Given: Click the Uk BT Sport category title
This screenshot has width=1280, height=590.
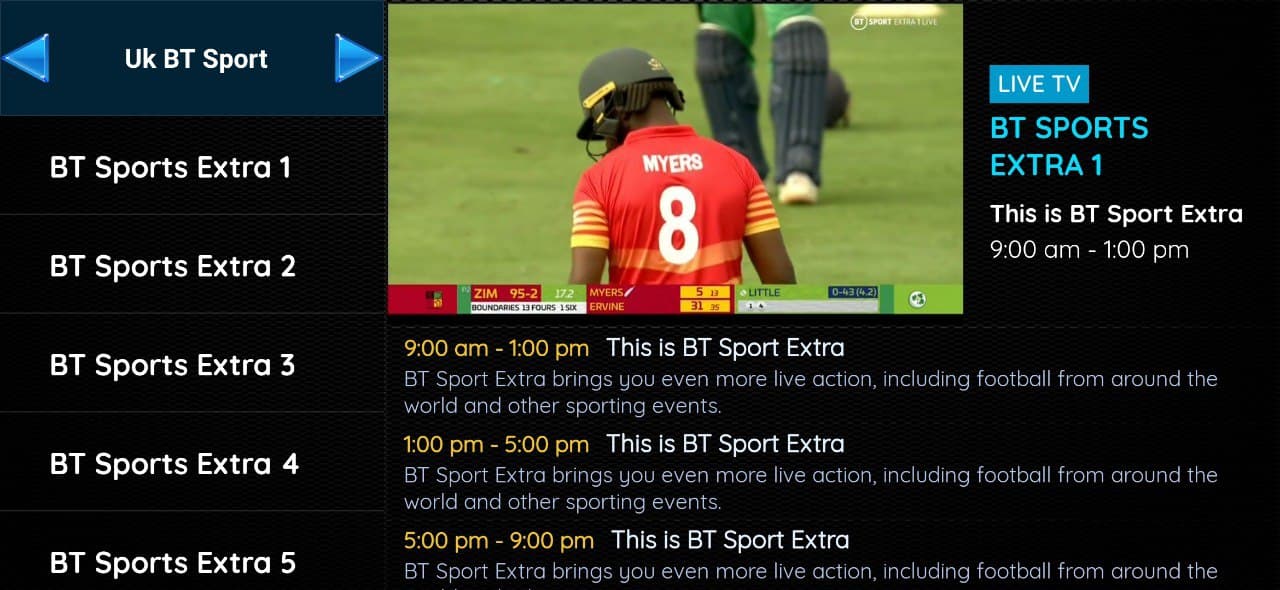Looking at the screenshot, I should pos(196,59).
